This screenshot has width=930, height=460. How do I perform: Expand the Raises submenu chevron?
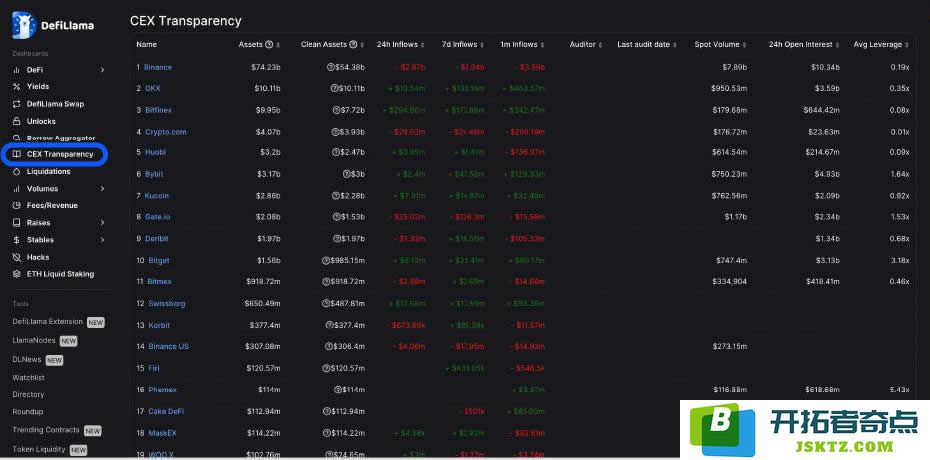(102, 222)
